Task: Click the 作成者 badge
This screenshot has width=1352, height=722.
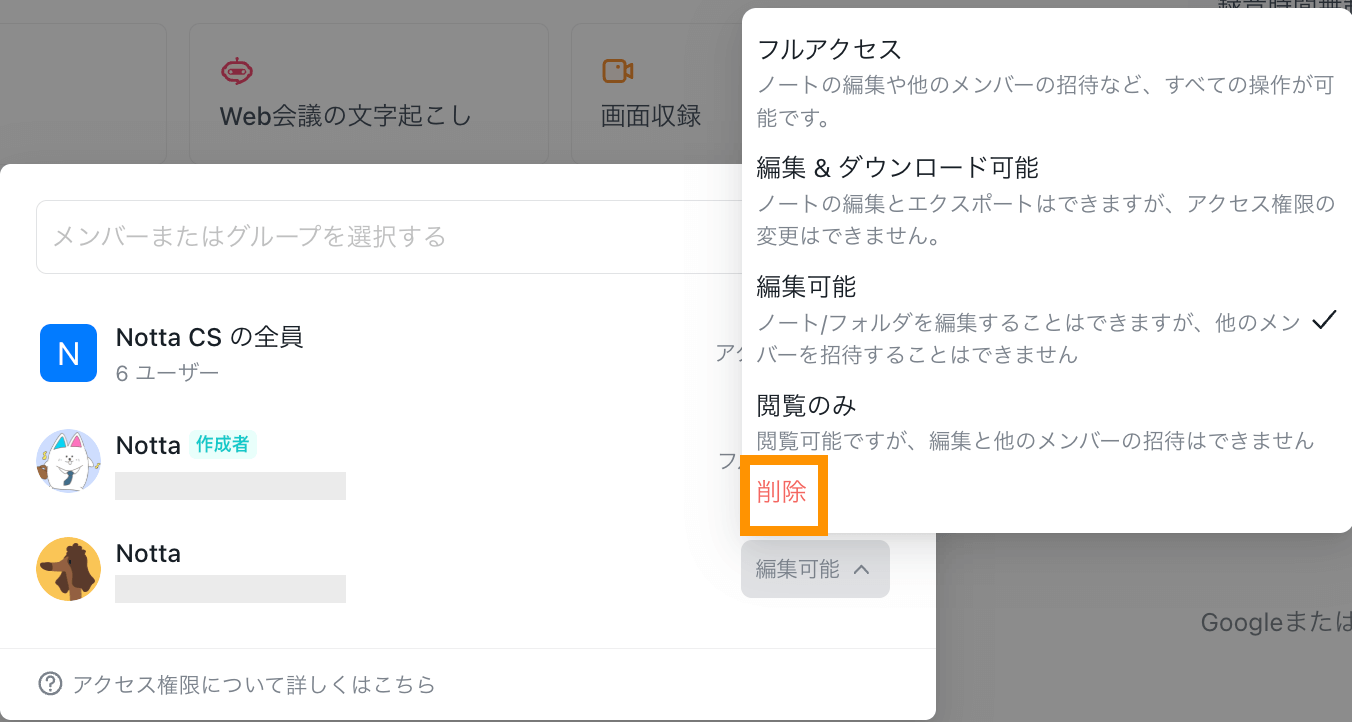Action: click(223, 444)
